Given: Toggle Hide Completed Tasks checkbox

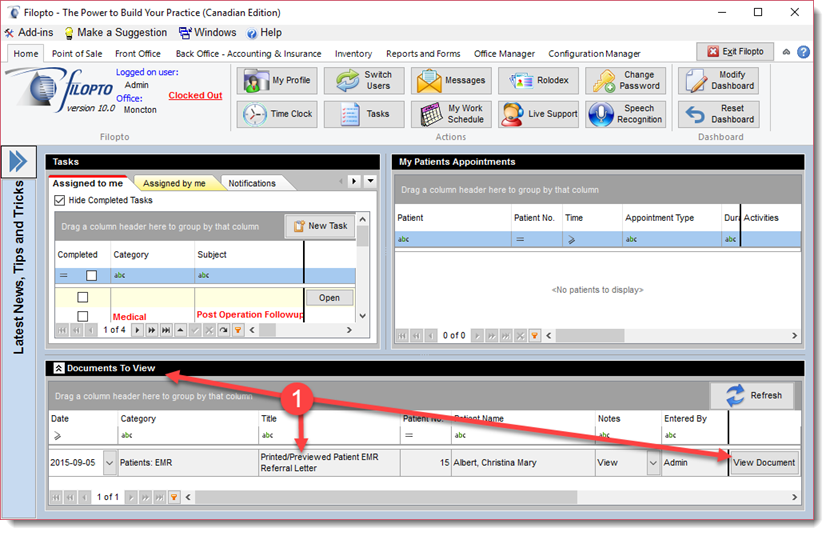Looking at the screenshot, I should click(60, 200).
